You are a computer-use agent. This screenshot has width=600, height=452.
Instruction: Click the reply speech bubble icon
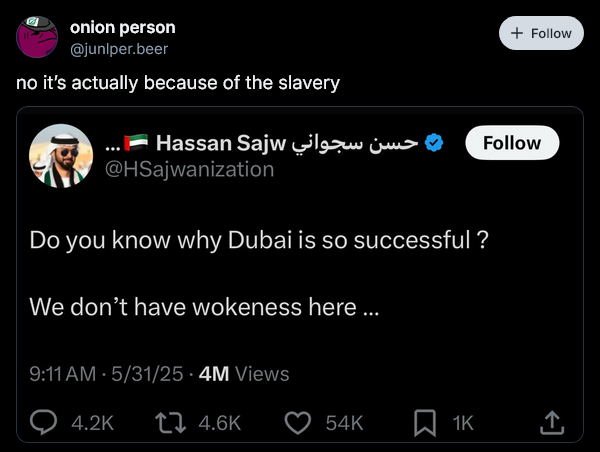click(44, 423)
